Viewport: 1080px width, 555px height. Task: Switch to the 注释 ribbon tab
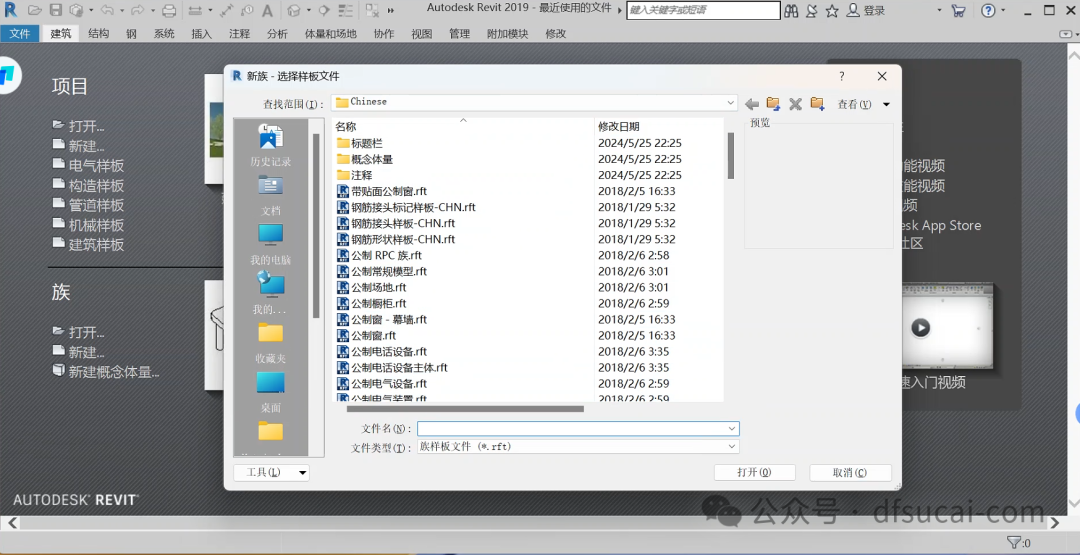[239, 34]
